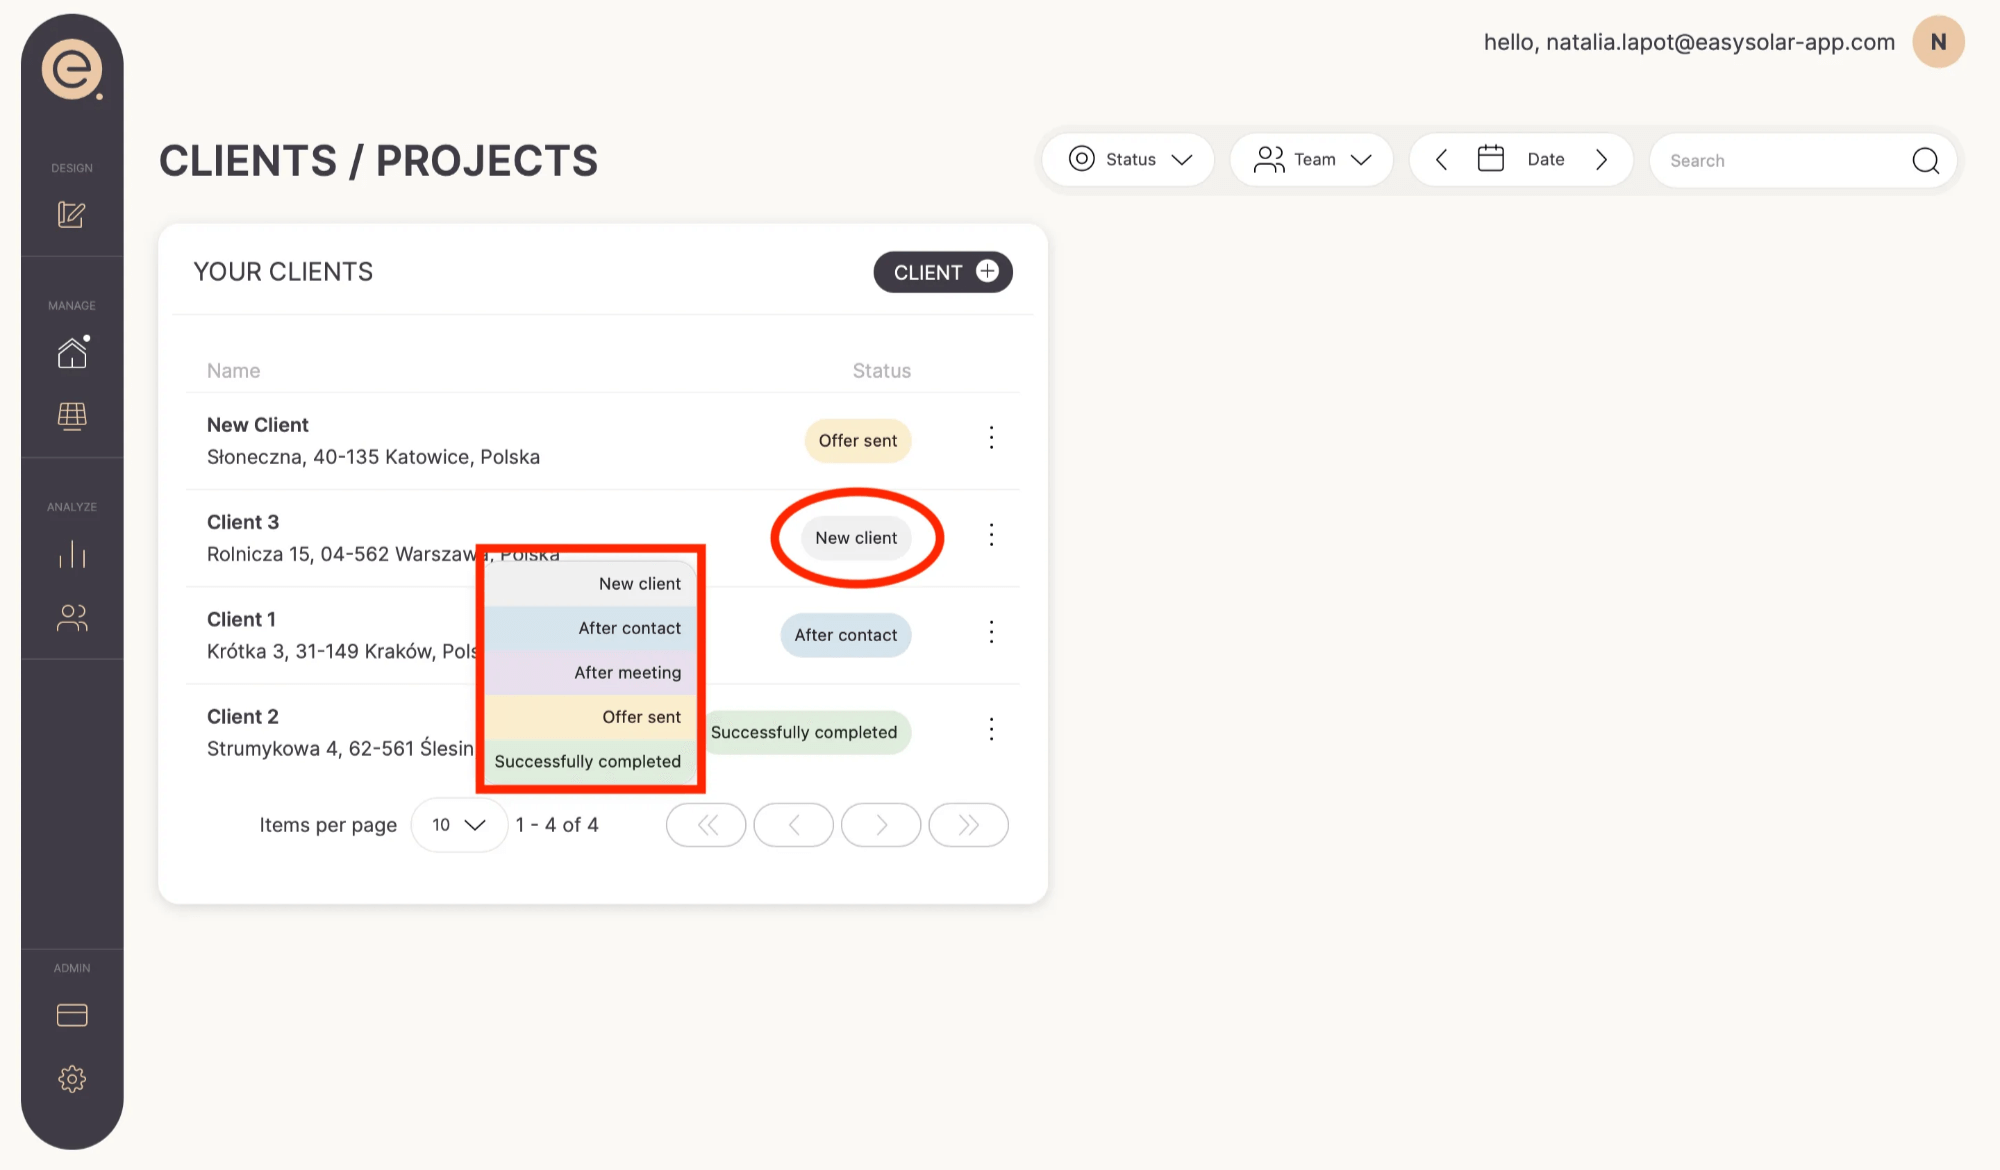Select 'New client' status option
Viewport: 2000px width, 1170px height.
tap(639, 584)
